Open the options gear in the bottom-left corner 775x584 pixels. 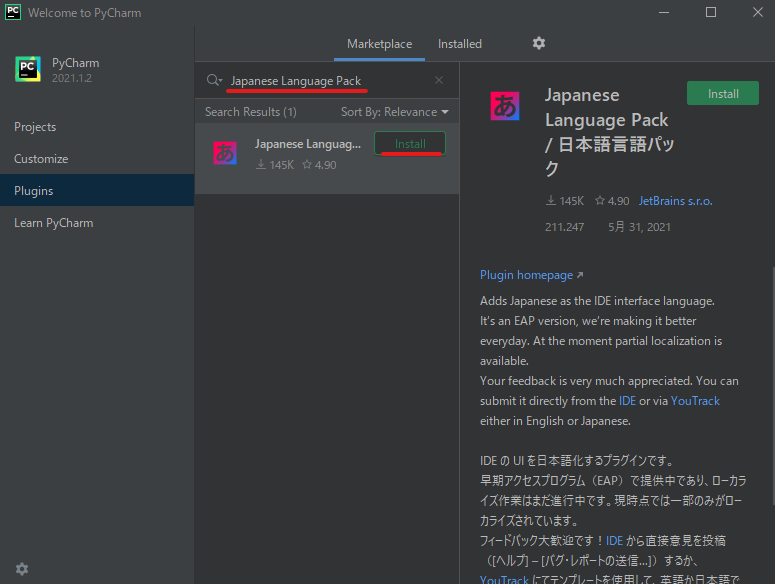[22, 569]
